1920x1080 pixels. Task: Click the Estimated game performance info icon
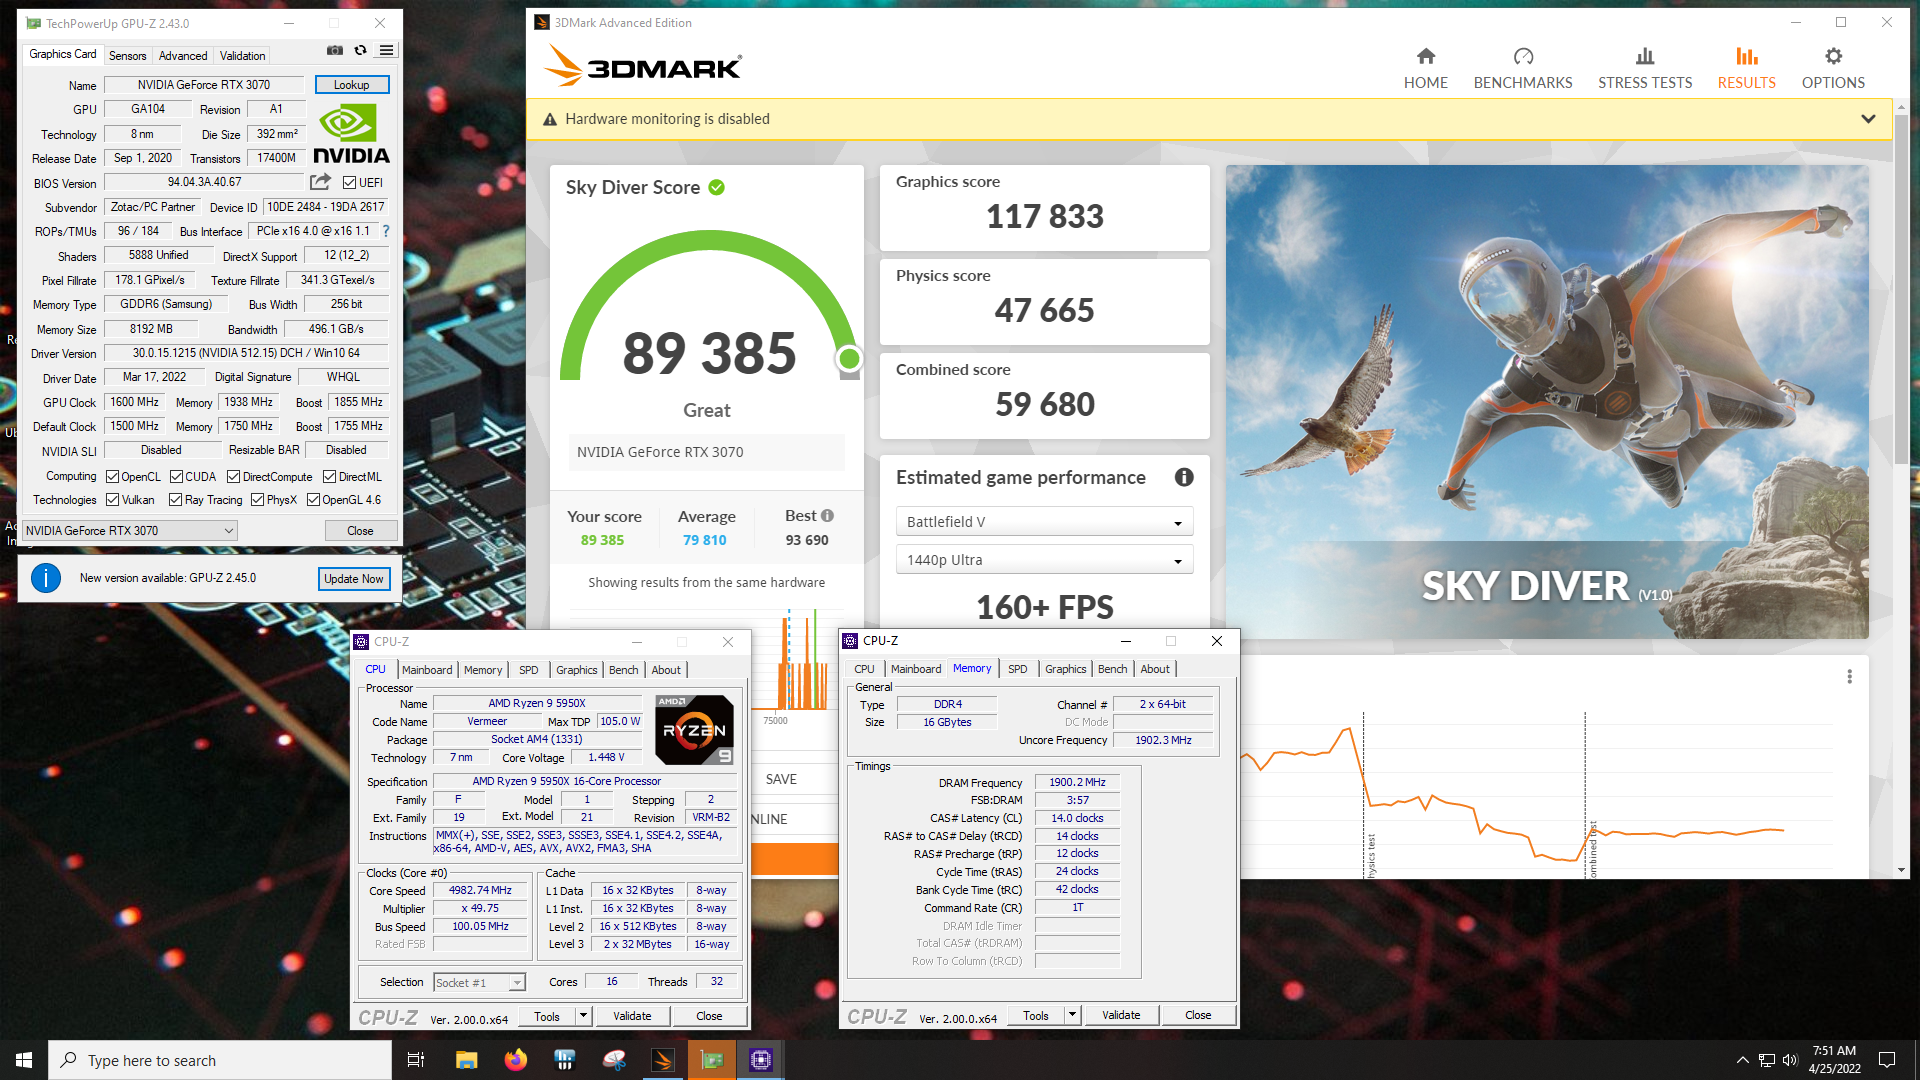pos(1184,477)
